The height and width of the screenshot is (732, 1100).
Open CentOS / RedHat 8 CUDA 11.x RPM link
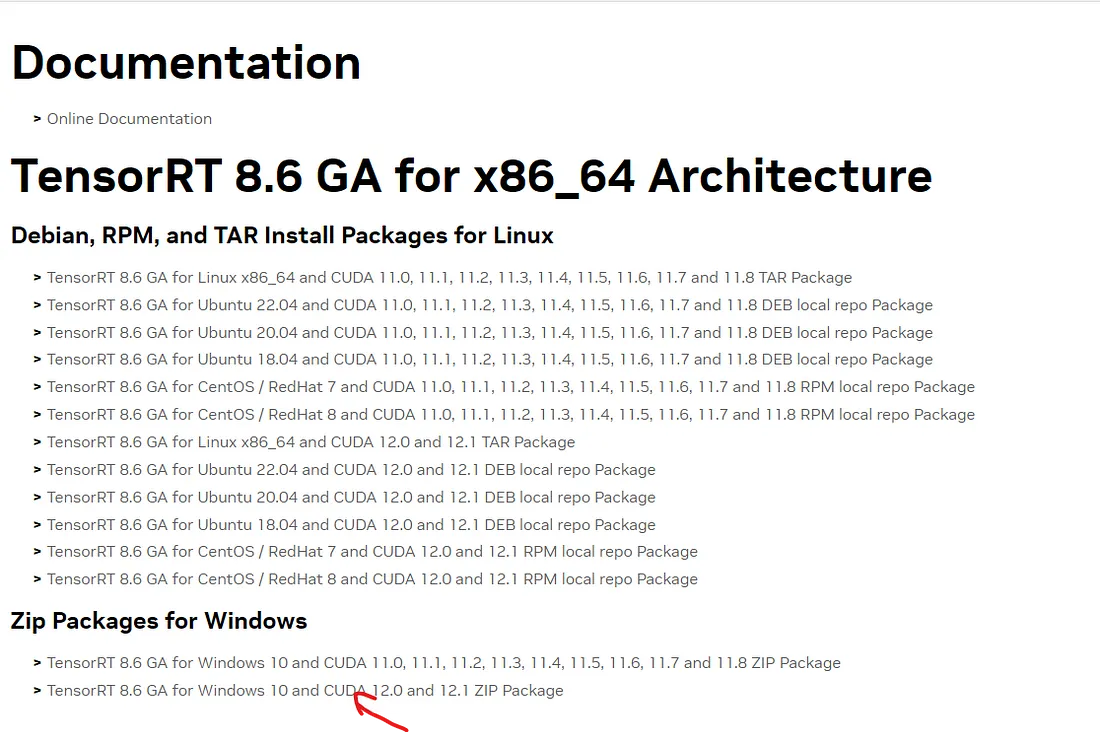[511, 415]
